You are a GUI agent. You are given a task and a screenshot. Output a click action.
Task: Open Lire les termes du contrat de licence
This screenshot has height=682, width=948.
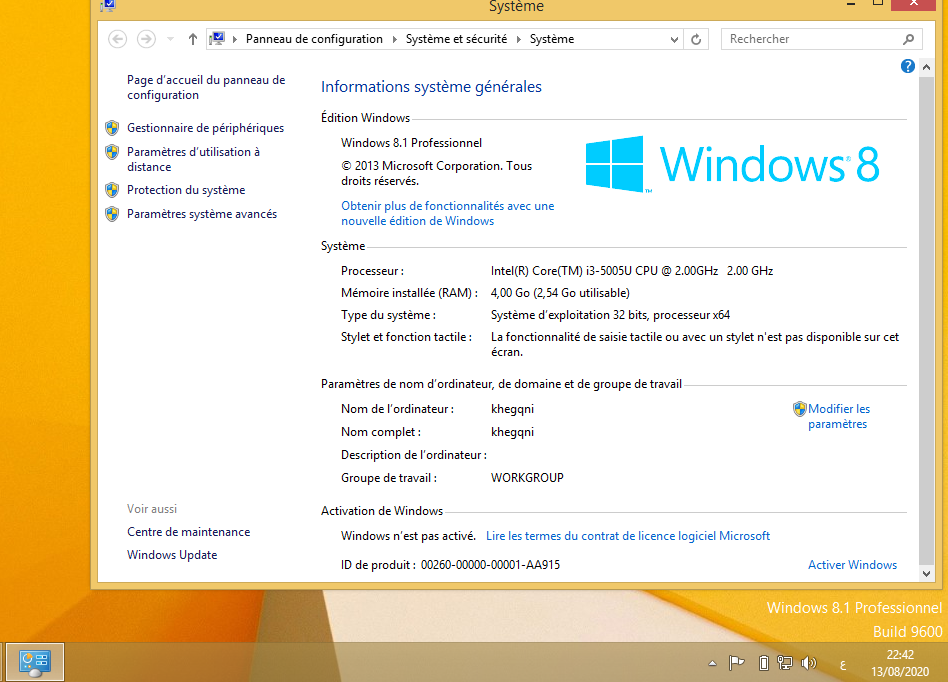tap(628, 536)
